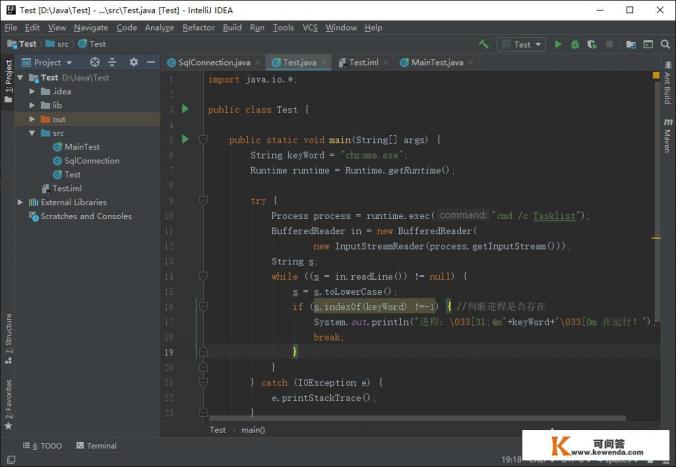This screenshot has width=676, height=467.
Task: Collapse the Test project root node
Action: point(20,78)
